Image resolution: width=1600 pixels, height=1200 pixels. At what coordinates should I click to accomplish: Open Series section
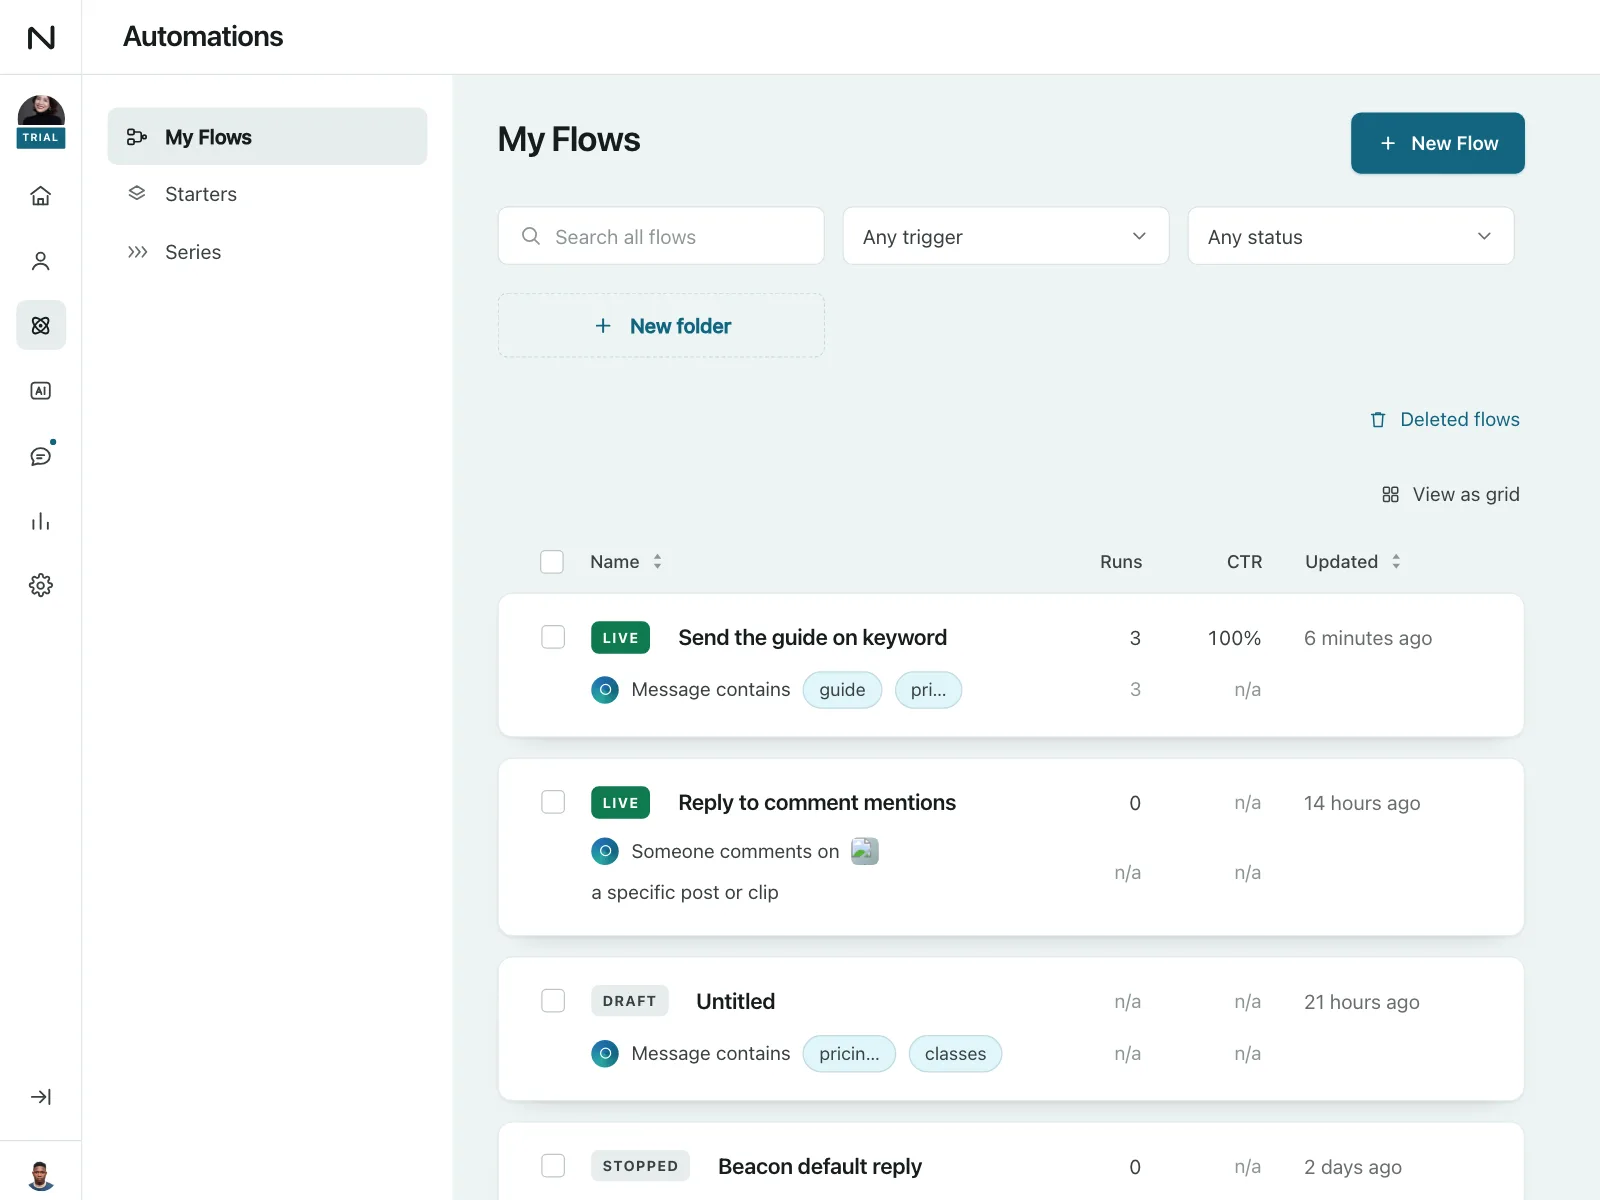coord(267,252)
